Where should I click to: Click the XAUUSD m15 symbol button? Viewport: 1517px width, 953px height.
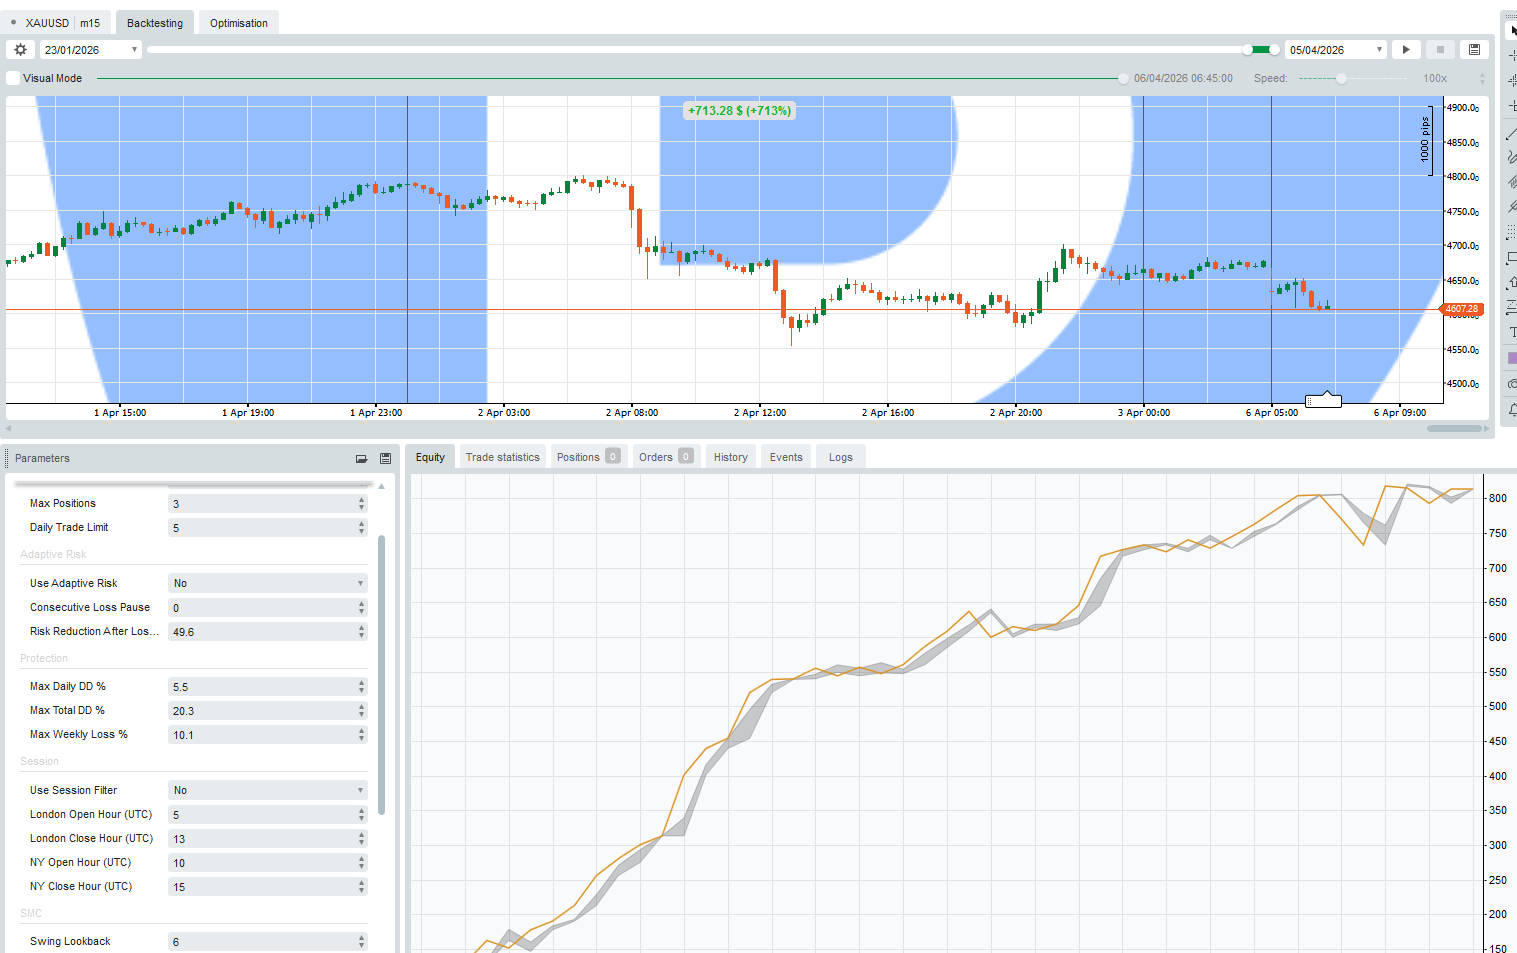pos(58,21)
